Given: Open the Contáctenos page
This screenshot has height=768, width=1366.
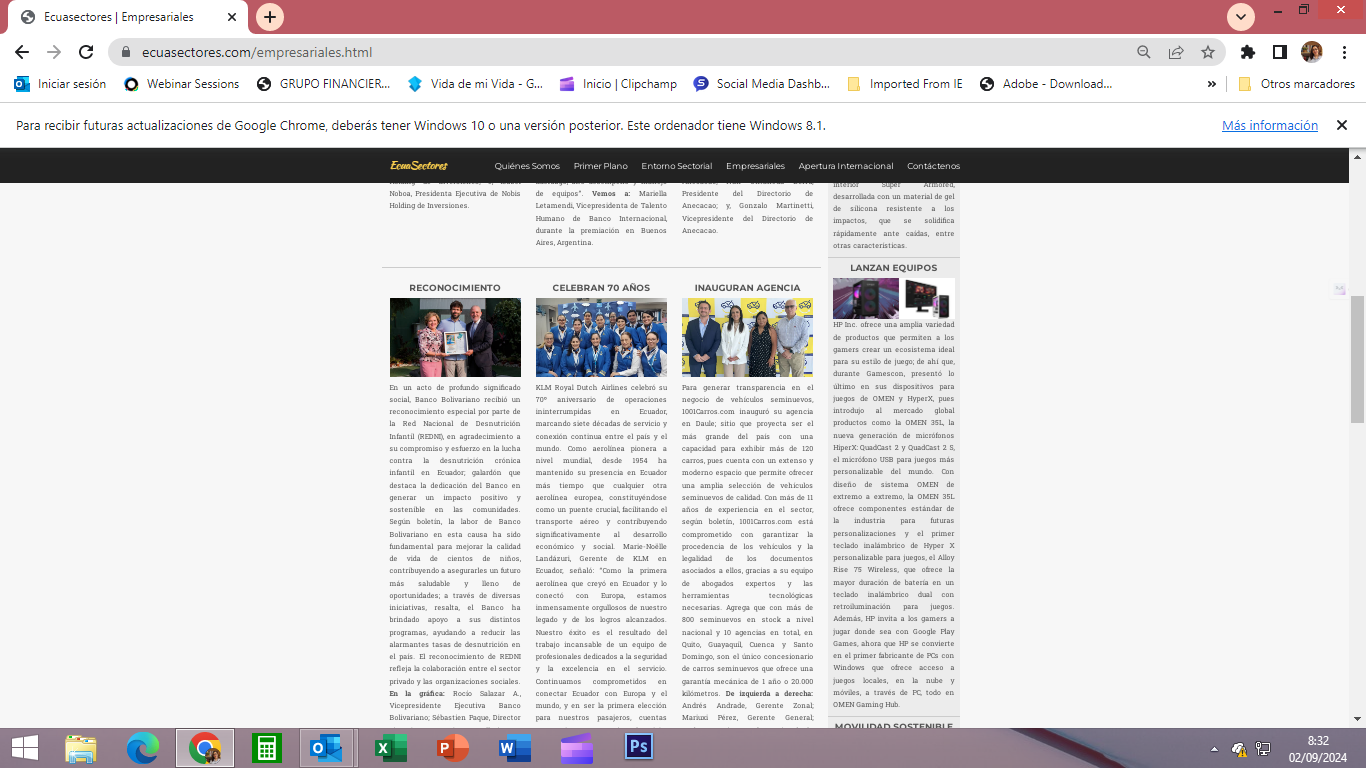Looking at the screenshot, I should tap(933, 166).
